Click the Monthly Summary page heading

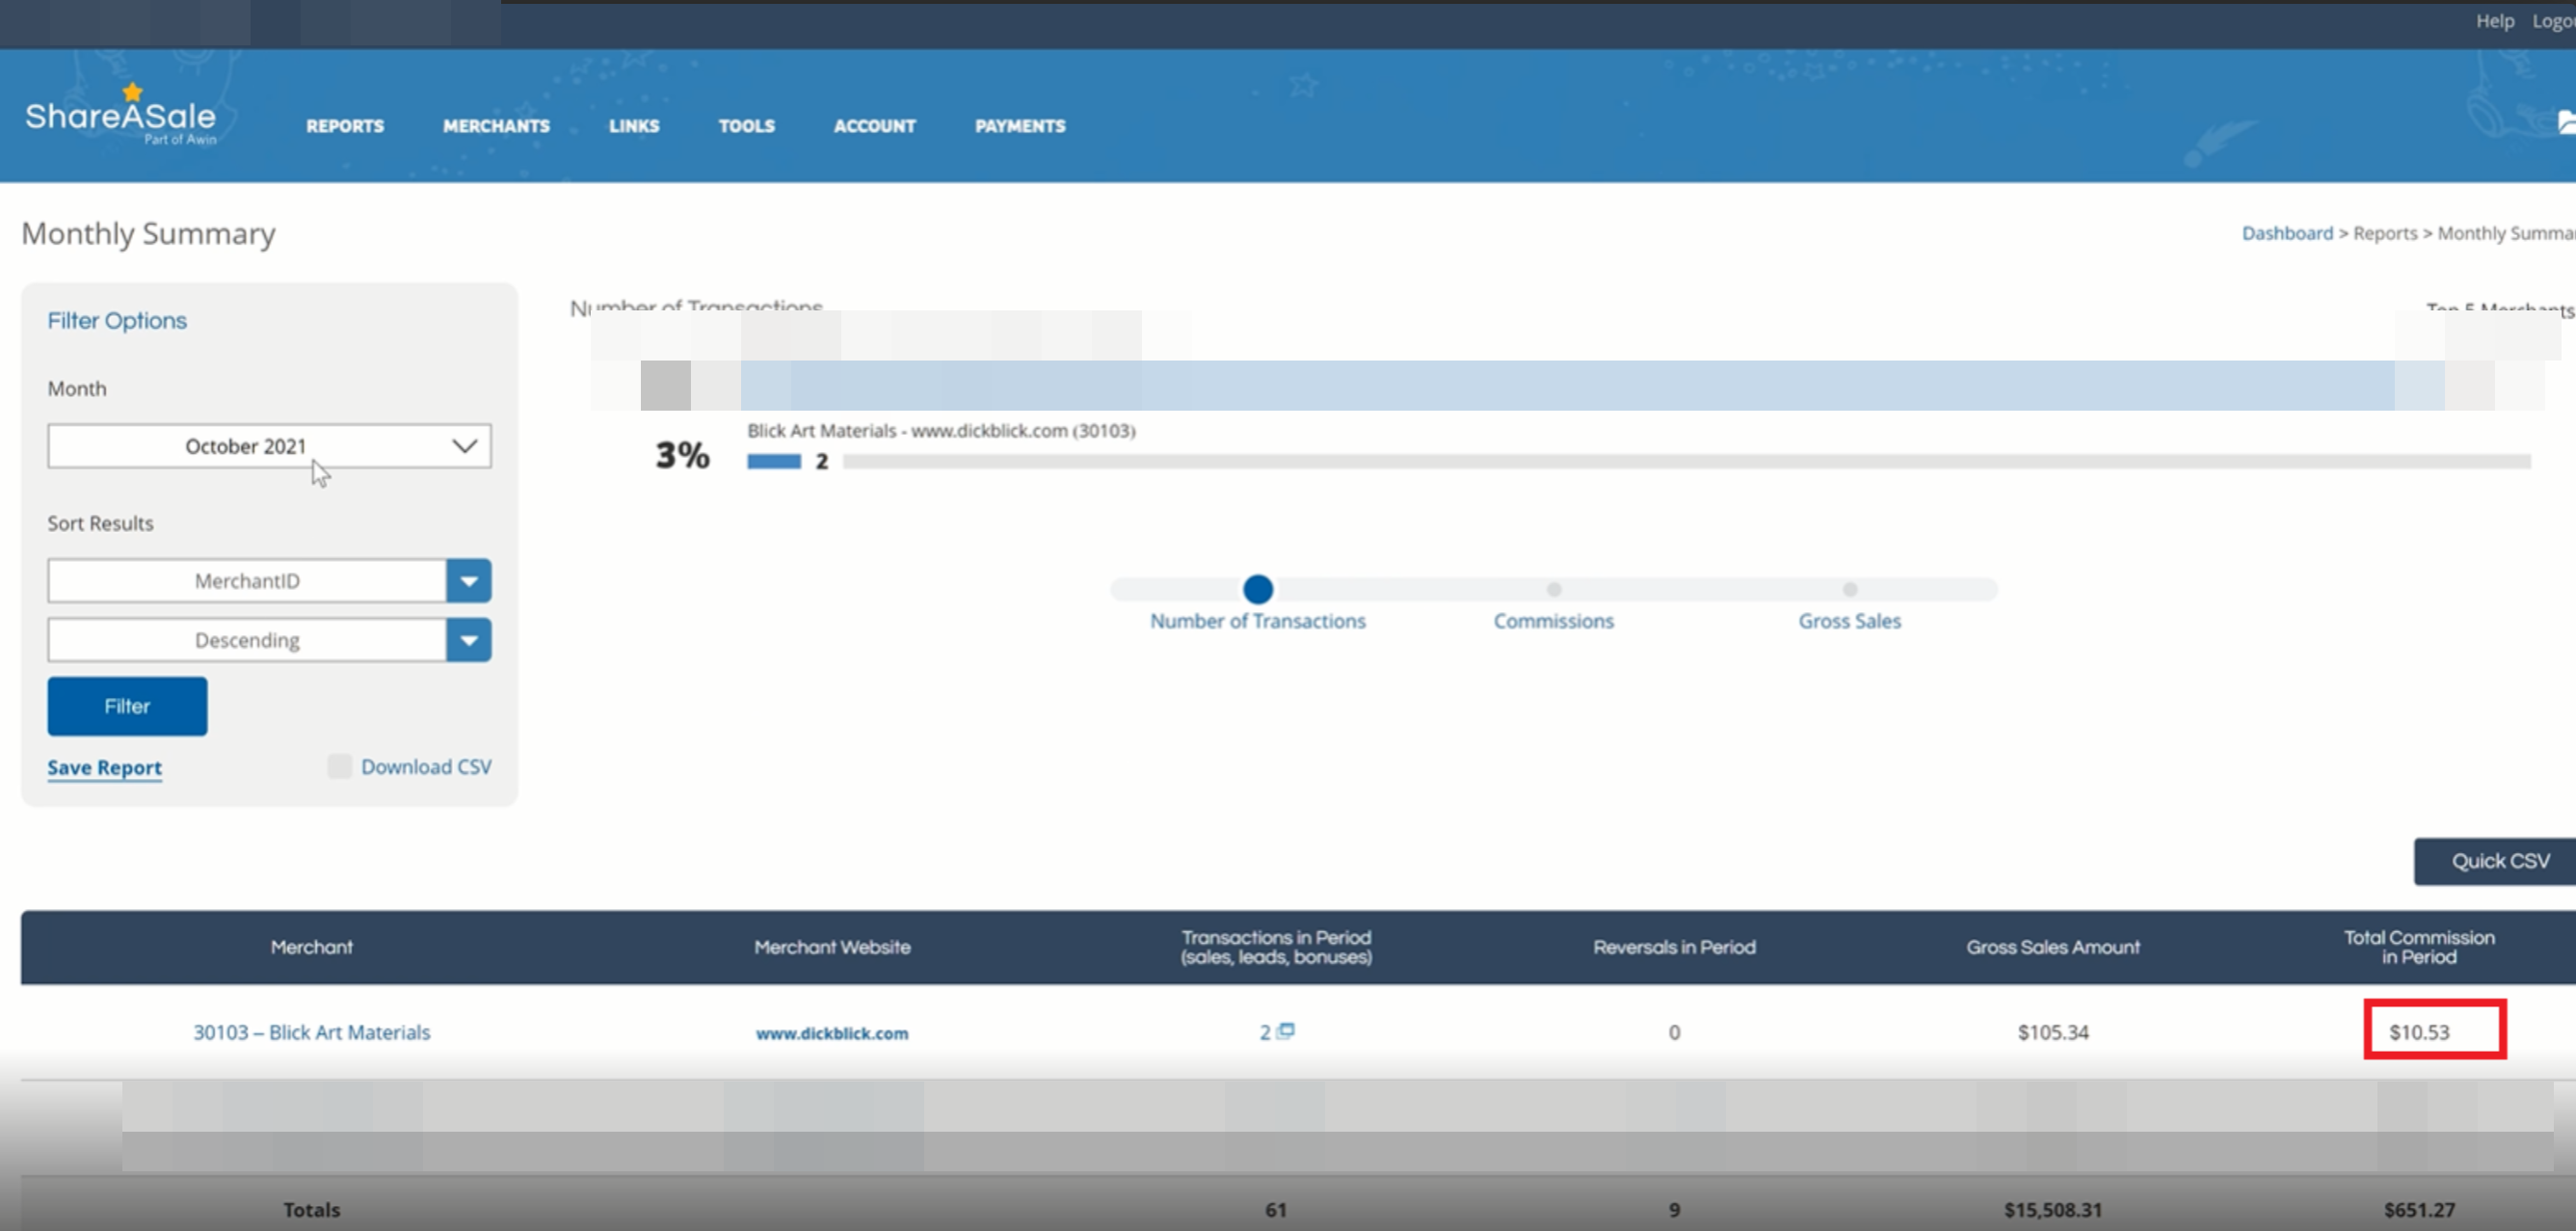pos(148,234)
